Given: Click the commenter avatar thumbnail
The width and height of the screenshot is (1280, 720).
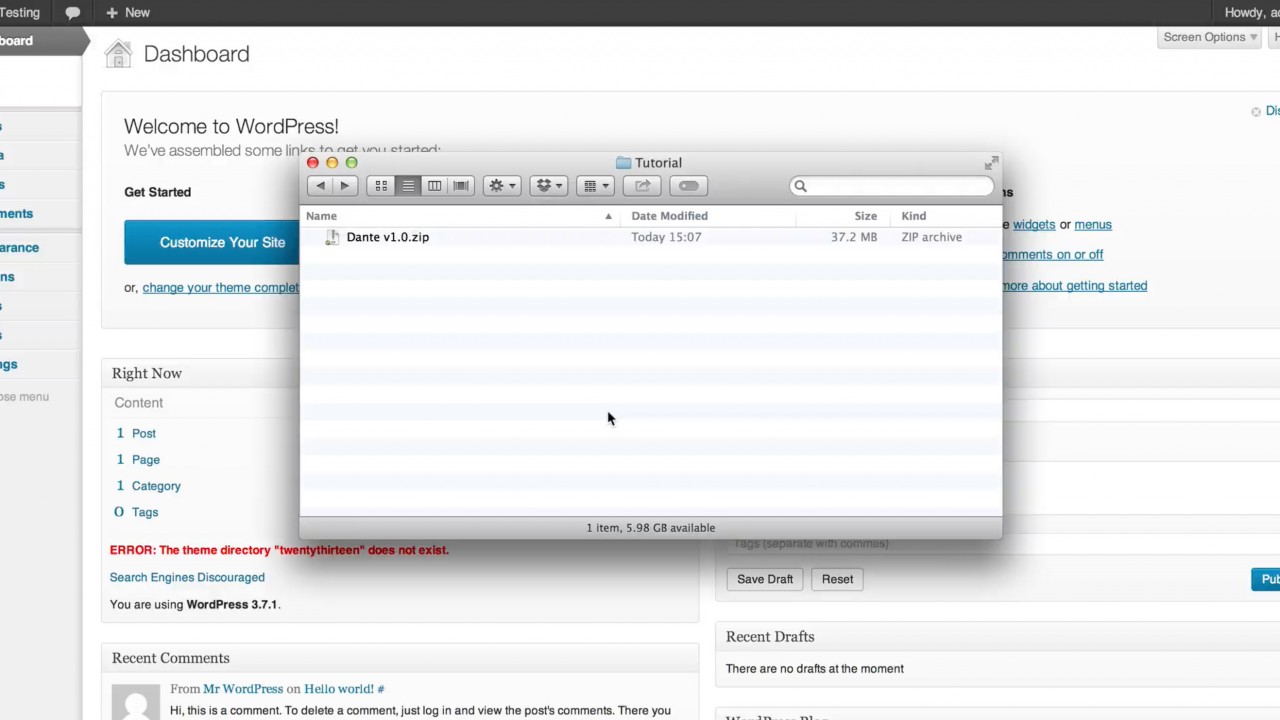Looking at the screenshot, I should 135,702.
